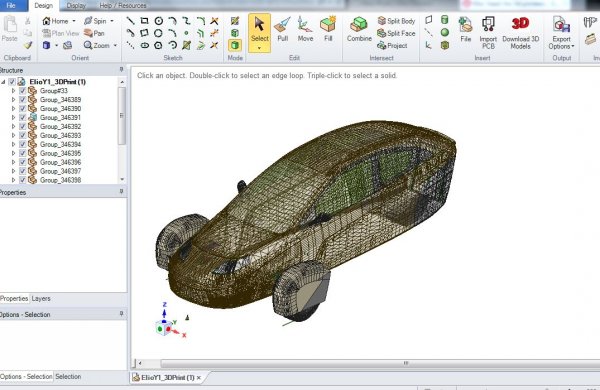Close the ElioY1_3DPrint document tab
600x390 pixels.
(x=199, y=378)
